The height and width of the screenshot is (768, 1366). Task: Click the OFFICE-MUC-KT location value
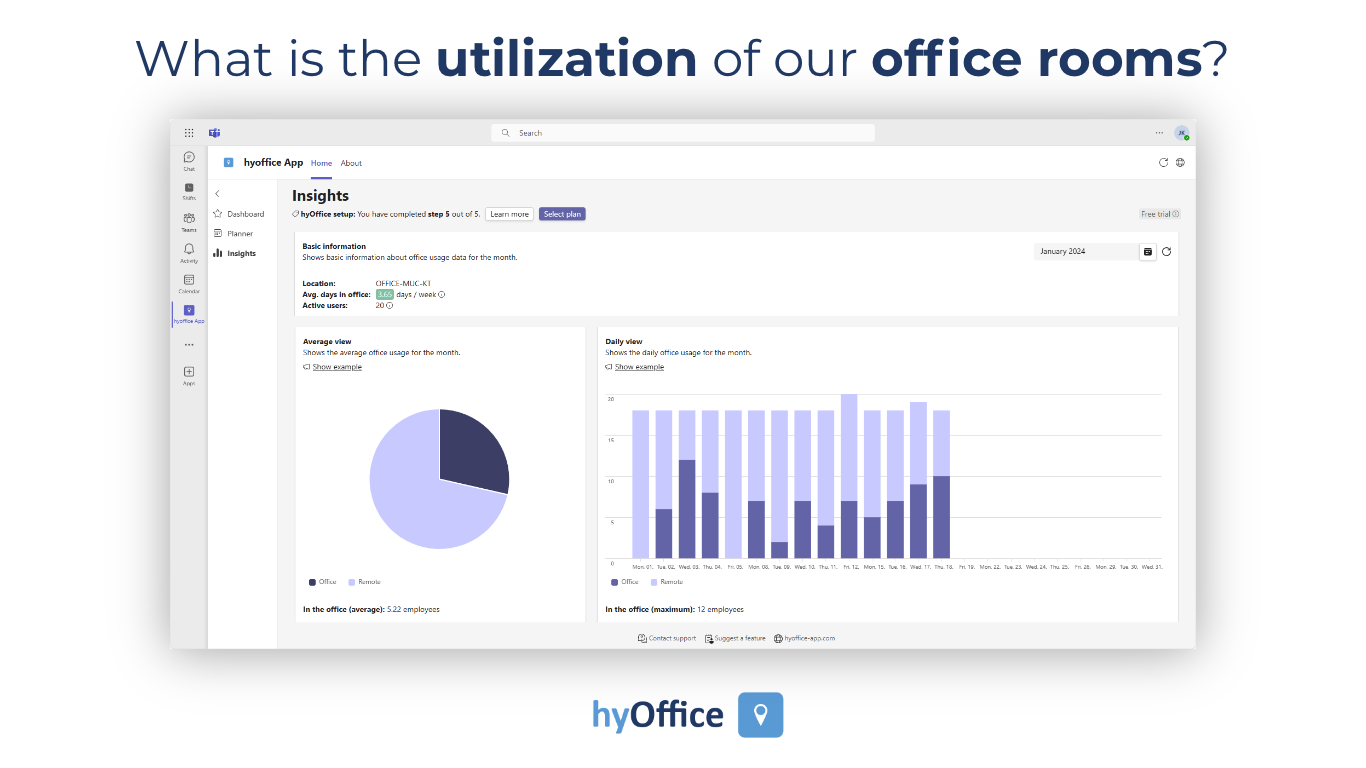(403, 284)
